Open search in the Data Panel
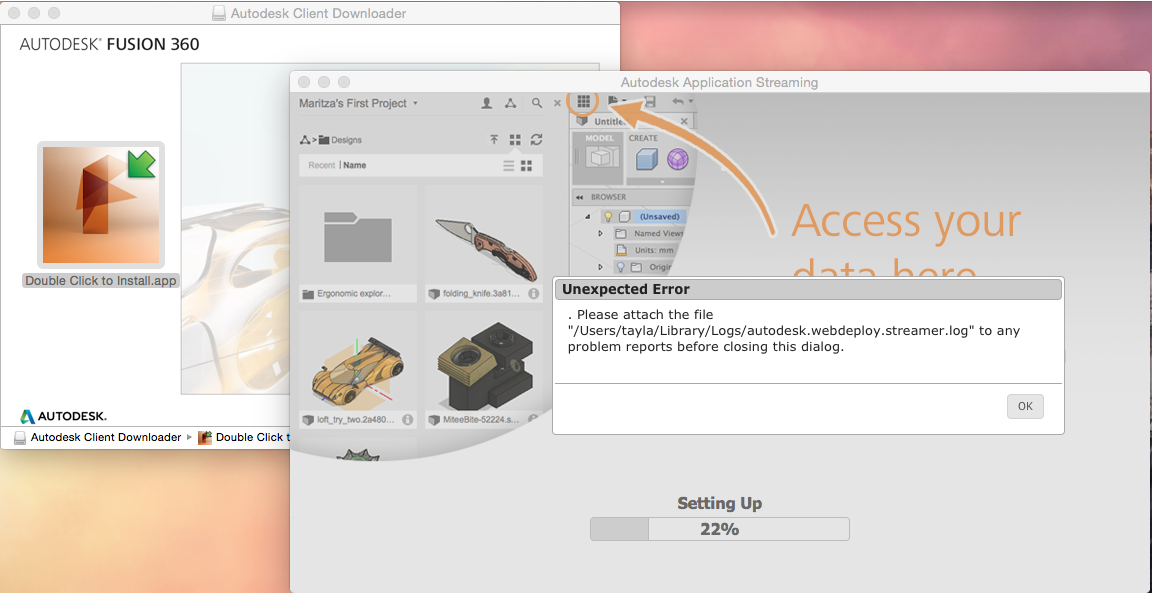This screenshot has height=593, width=1152. (537, 103)
